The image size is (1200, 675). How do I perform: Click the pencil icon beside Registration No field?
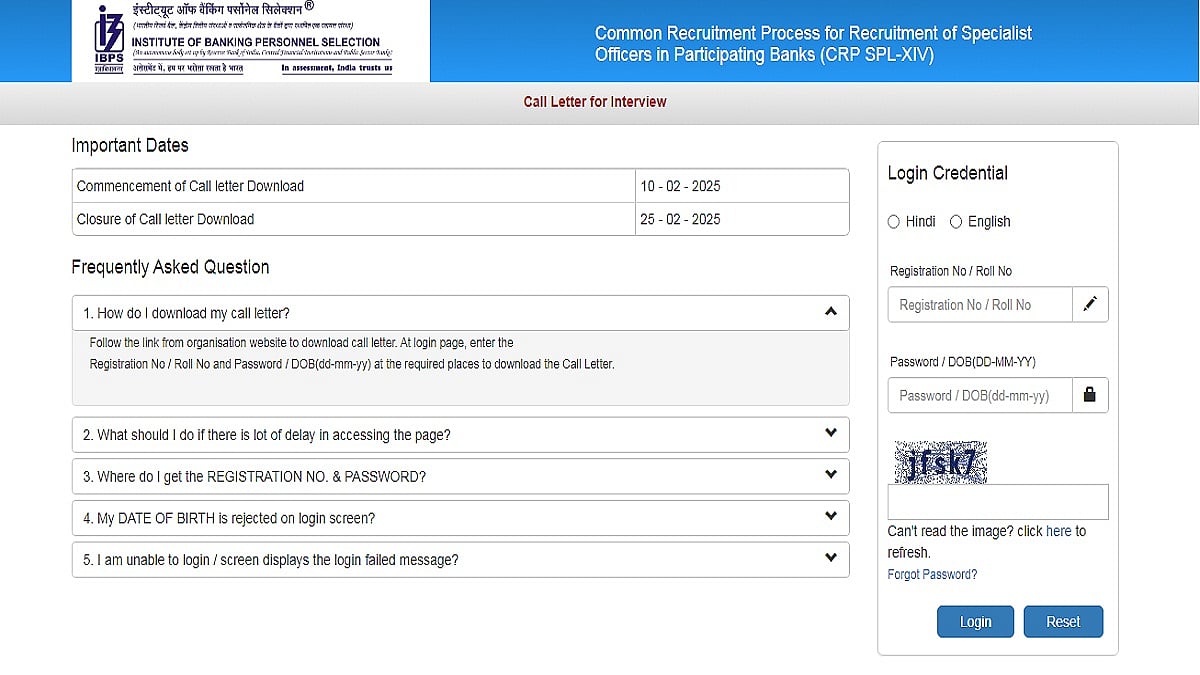[x=1090, y=305]
